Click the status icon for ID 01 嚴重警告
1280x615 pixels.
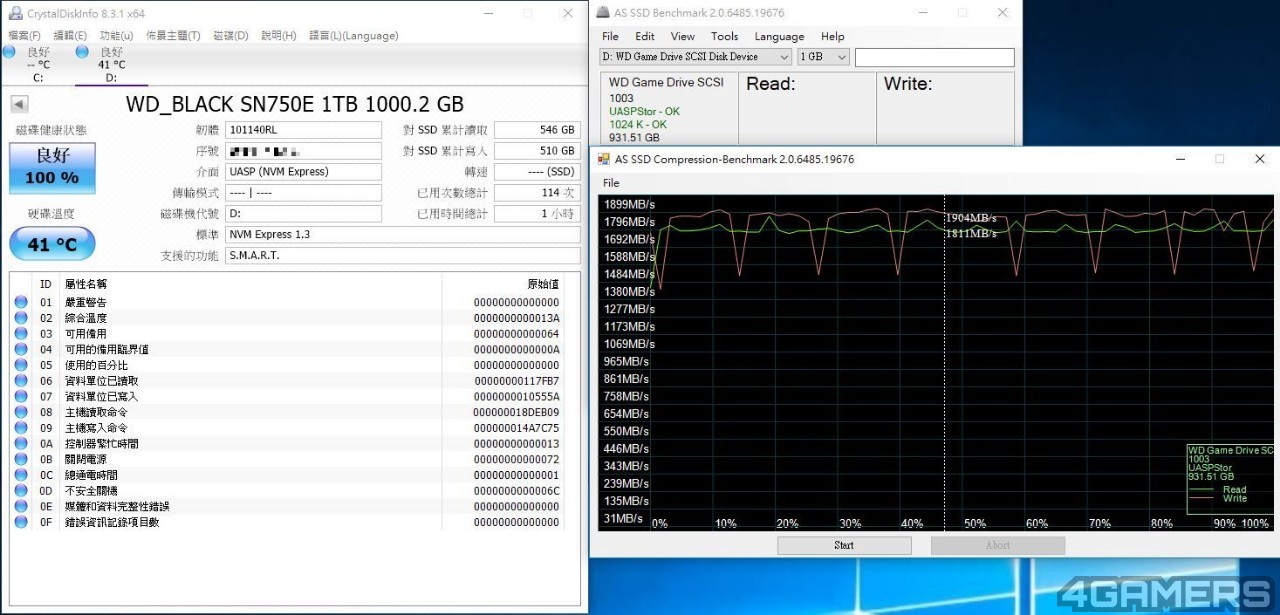pyautogui.click(x=21, y=302)
